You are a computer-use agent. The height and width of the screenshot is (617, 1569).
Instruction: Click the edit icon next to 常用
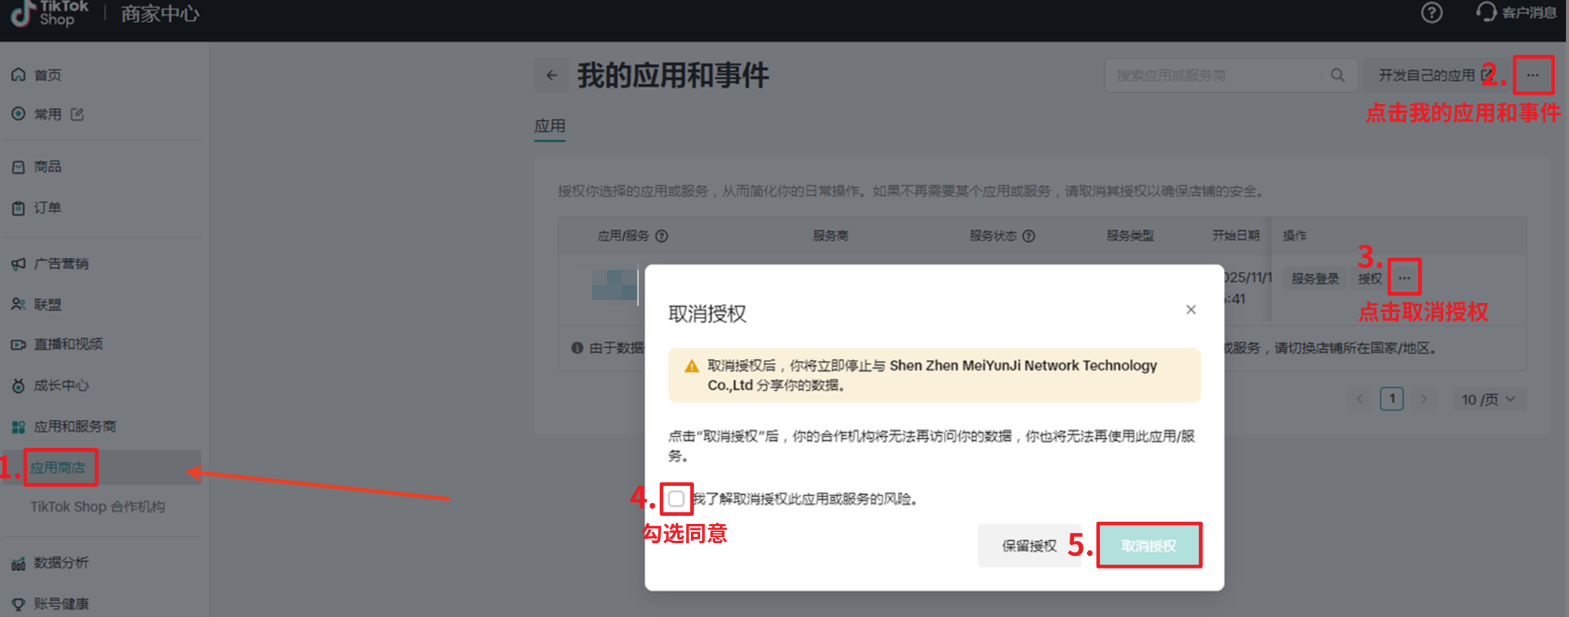[77, 114]
